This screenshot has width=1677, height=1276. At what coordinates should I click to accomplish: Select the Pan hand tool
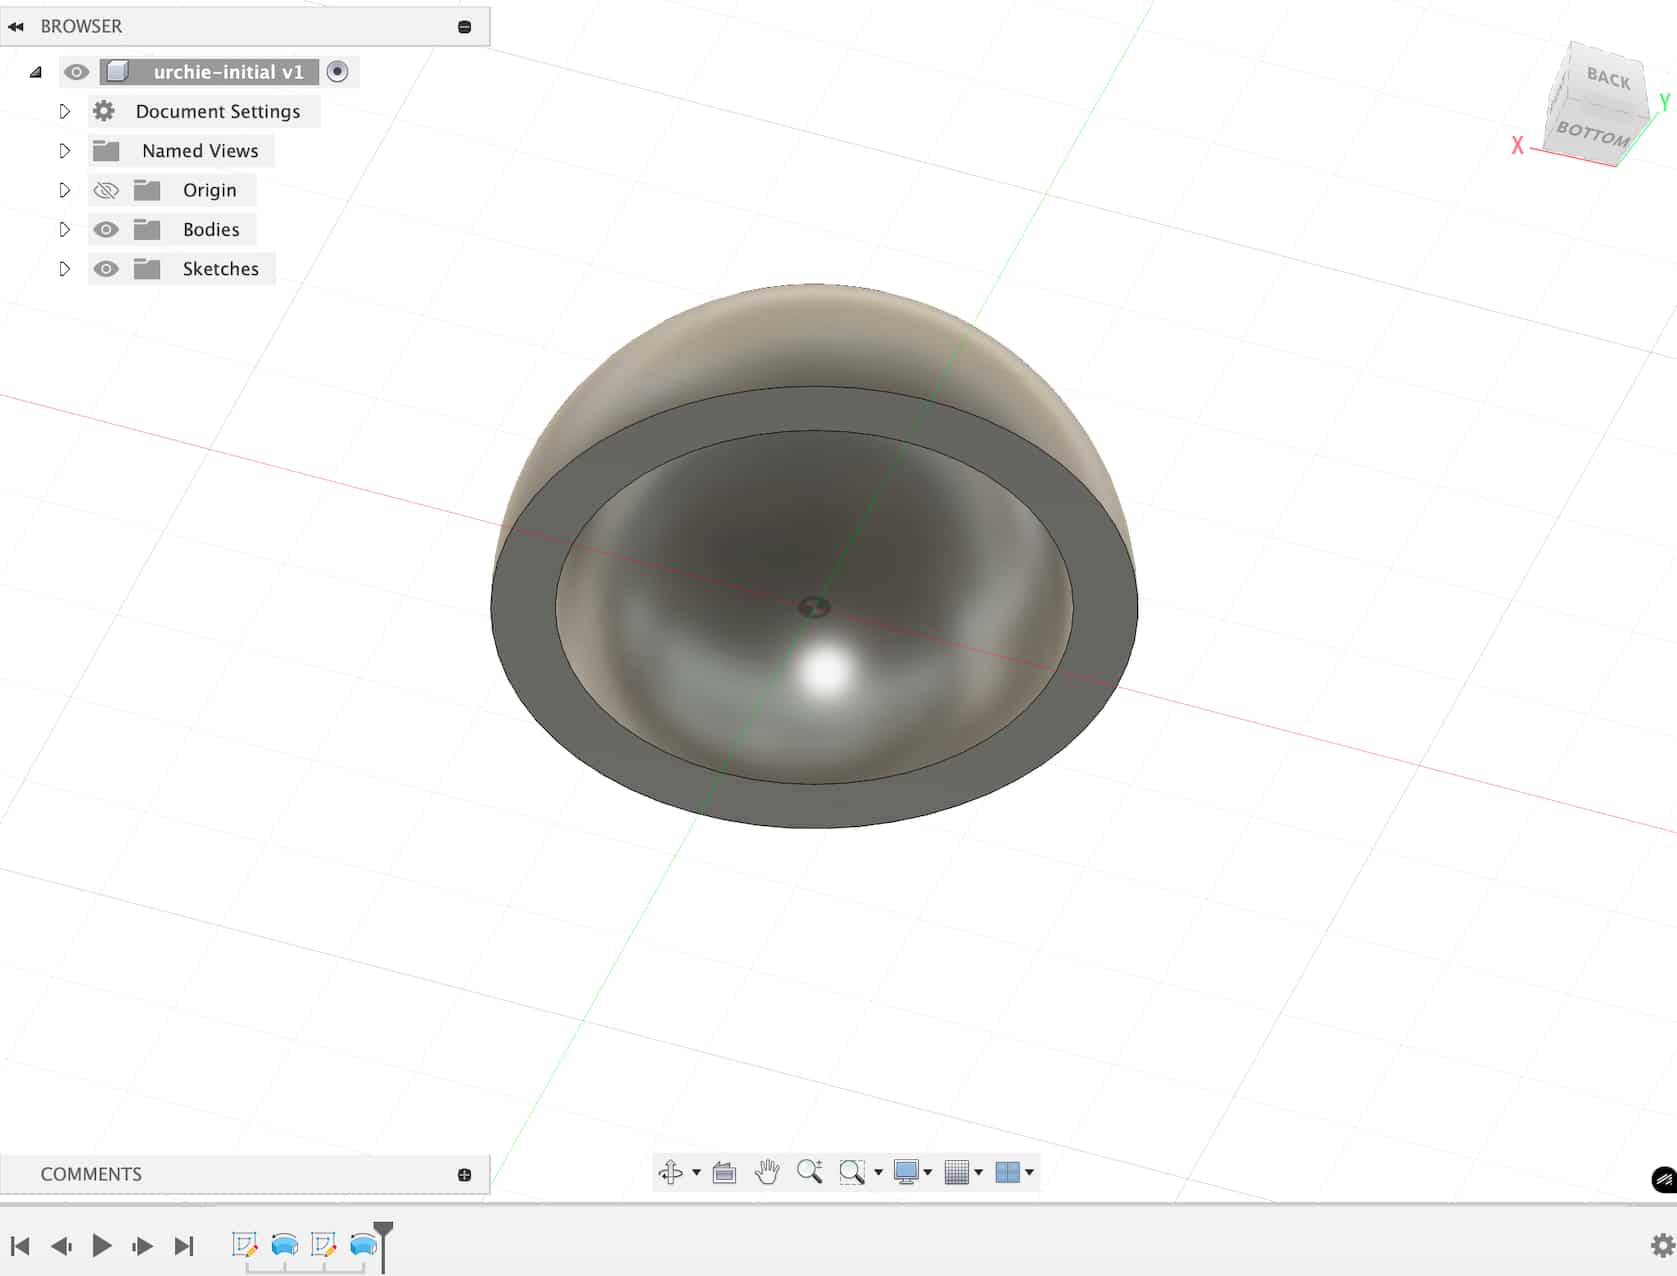pyautogui.click(x=767, y=1172)
